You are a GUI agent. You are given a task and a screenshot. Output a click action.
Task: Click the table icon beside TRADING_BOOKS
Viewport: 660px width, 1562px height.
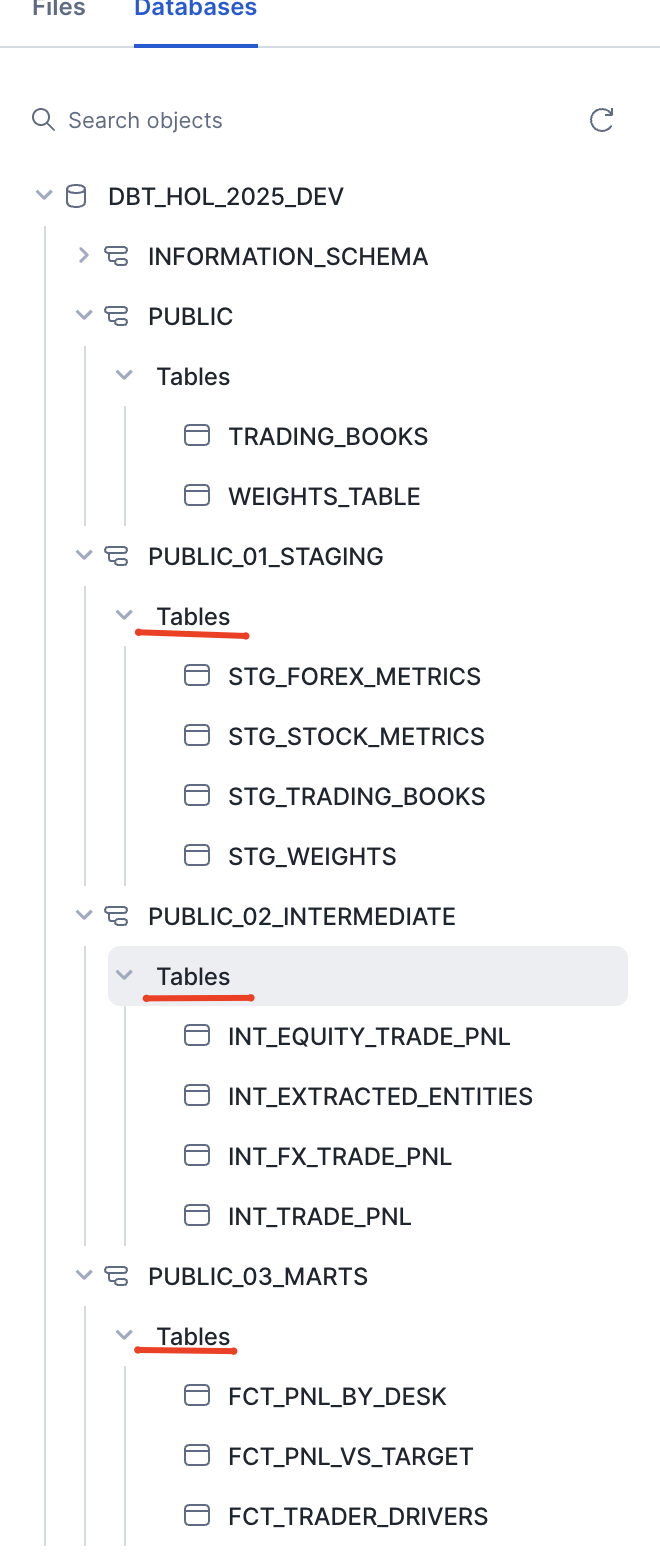click(x=197, y=436)
